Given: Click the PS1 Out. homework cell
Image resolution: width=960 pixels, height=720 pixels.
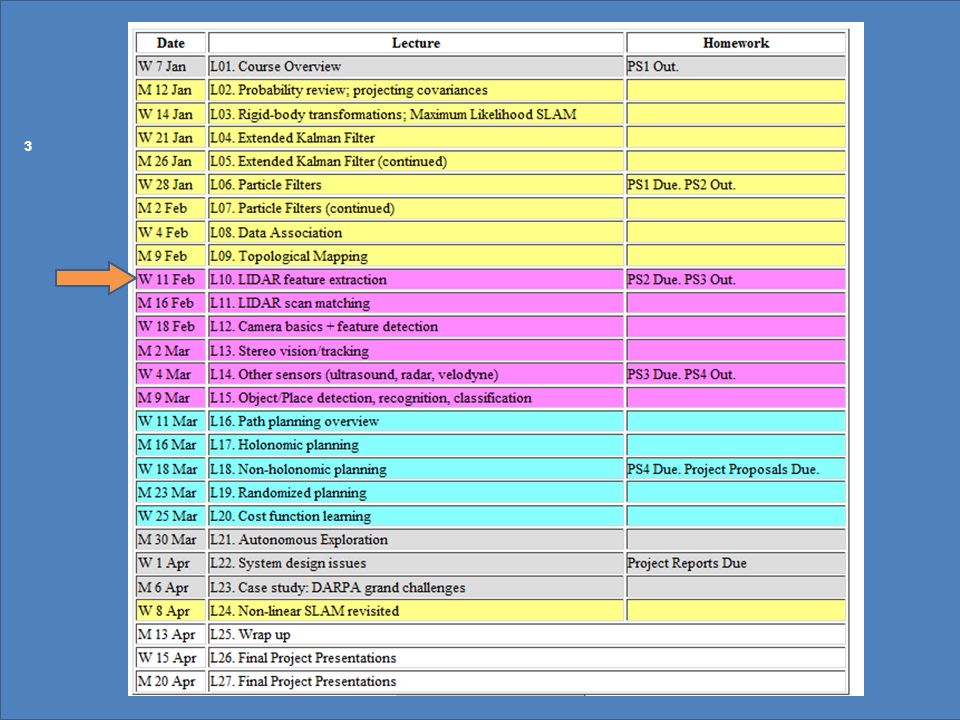Looking at the screenshot, I should pyautogui.click(x=736, y=66).
